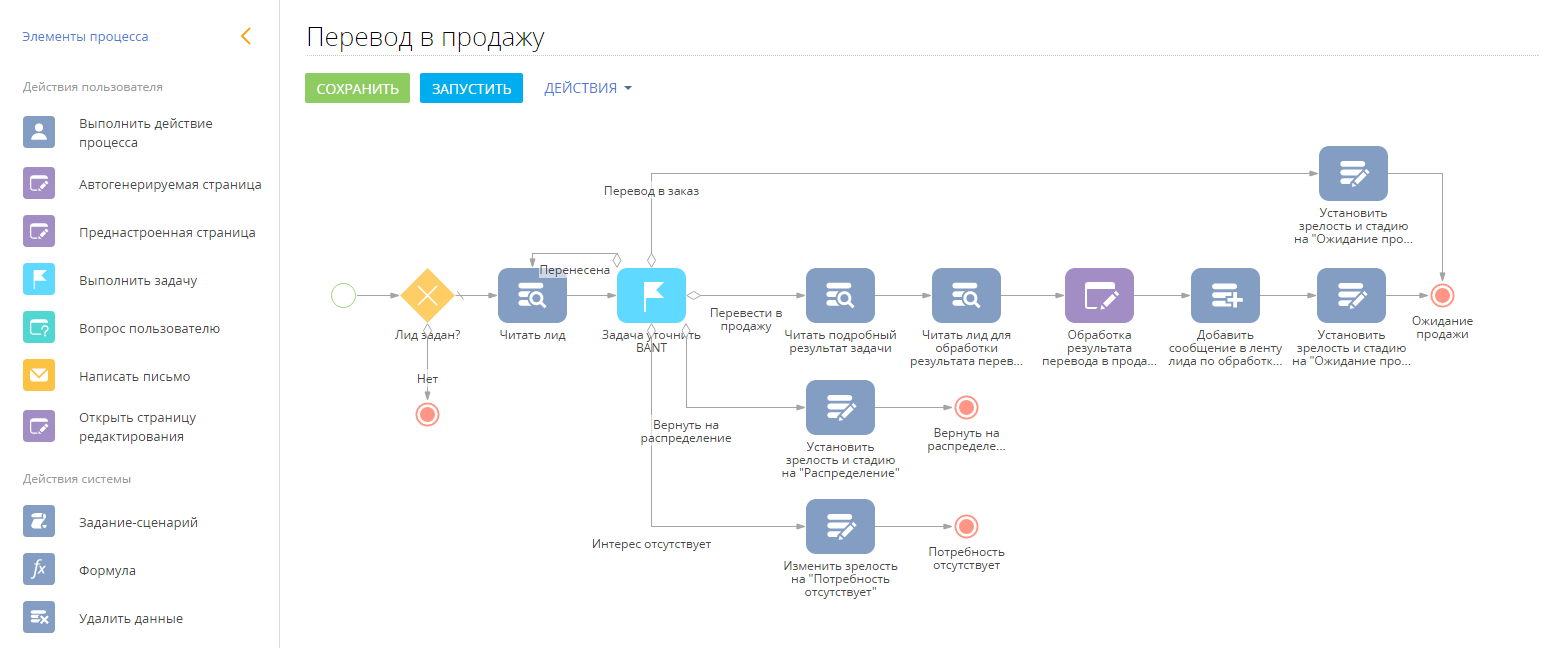
Task: Click the 'Добавить сообщение в ленту' node
Action: pos(1225,295)
